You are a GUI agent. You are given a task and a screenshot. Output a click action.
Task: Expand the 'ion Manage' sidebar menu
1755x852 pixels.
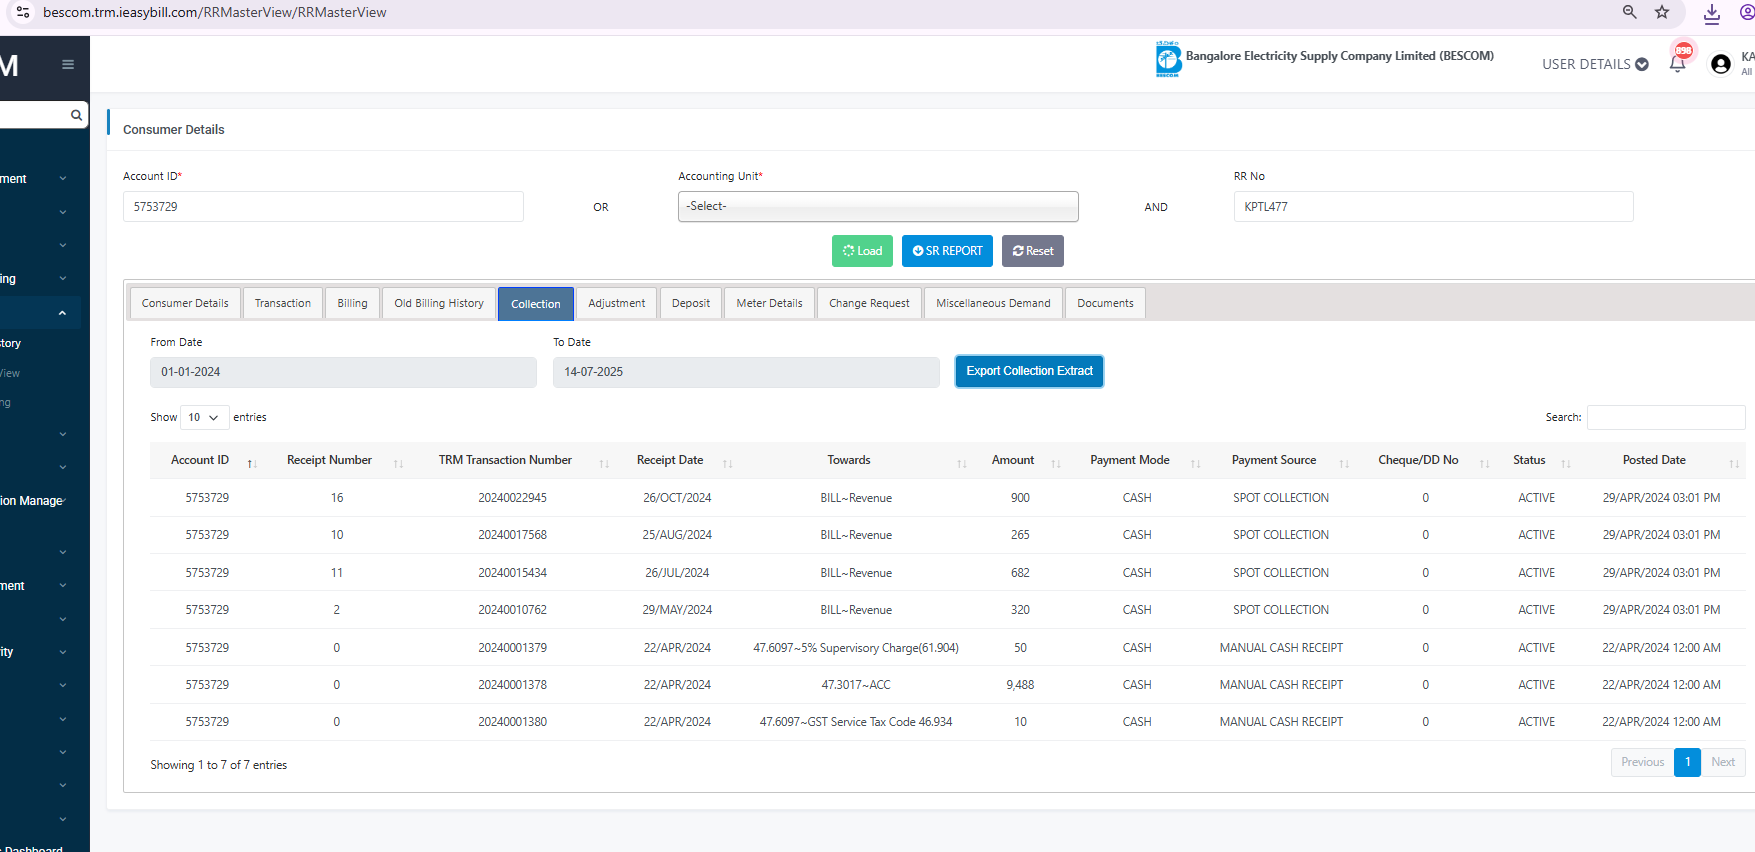click(x=33, y=501)
